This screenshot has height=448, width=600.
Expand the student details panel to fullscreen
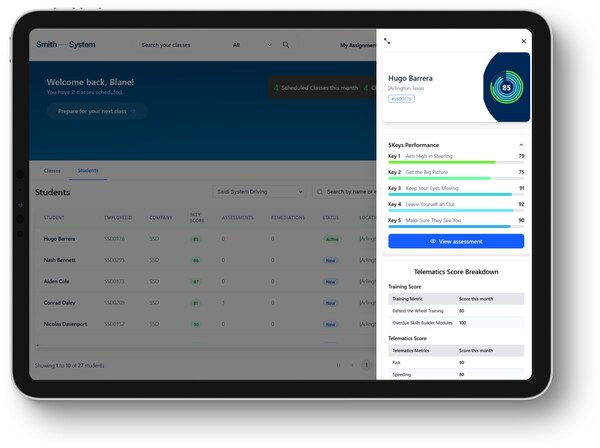[x=387, y=41]
